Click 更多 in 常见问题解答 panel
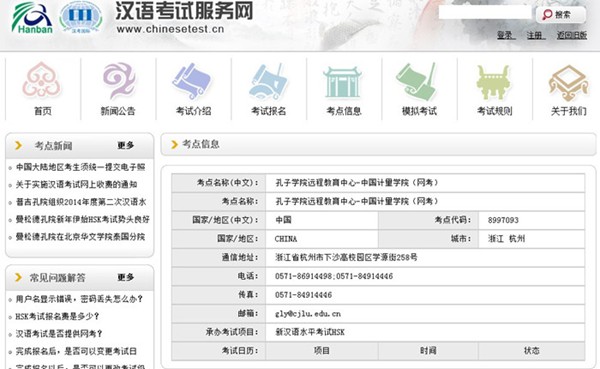This screenshot has height=369, width=600. click(x=126, y=277)
